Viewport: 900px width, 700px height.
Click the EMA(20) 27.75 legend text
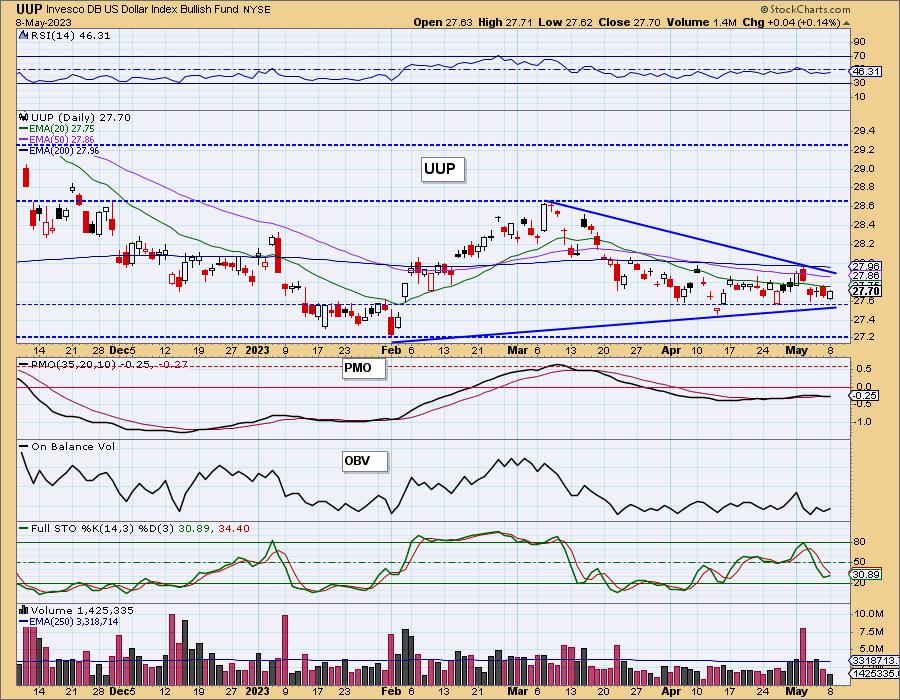(x=61, y=129)
